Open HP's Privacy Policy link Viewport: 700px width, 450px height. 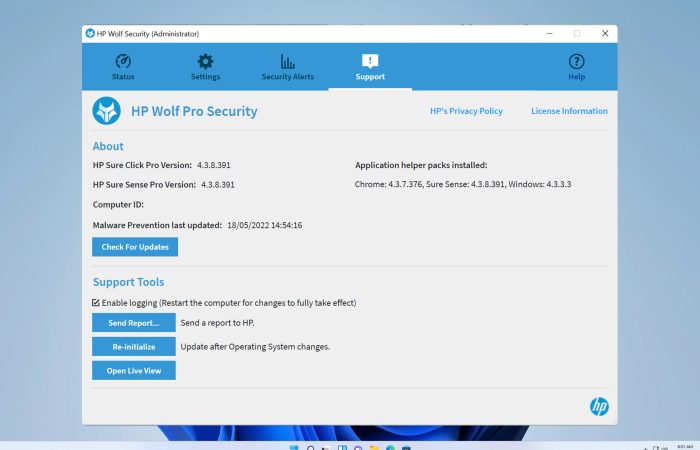(466, 111)
